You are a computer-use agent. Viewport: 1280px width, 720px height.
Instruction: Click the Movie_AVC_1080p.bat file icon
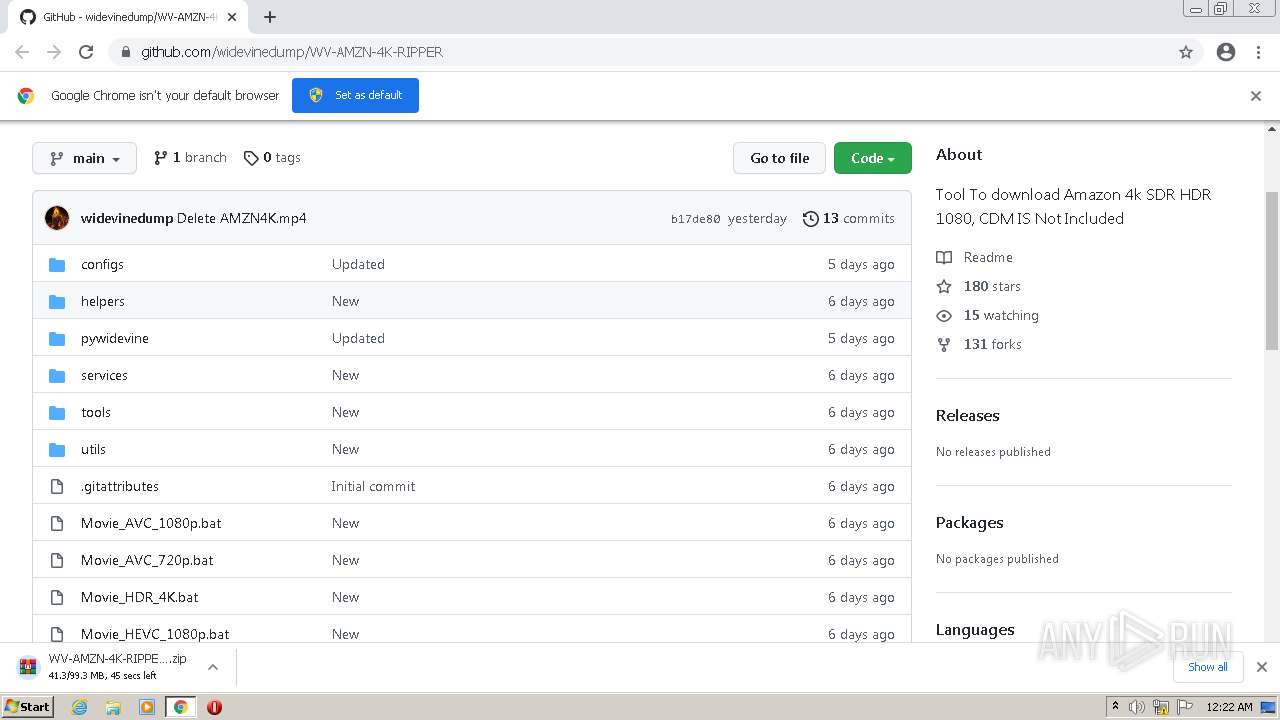point(57,523)
